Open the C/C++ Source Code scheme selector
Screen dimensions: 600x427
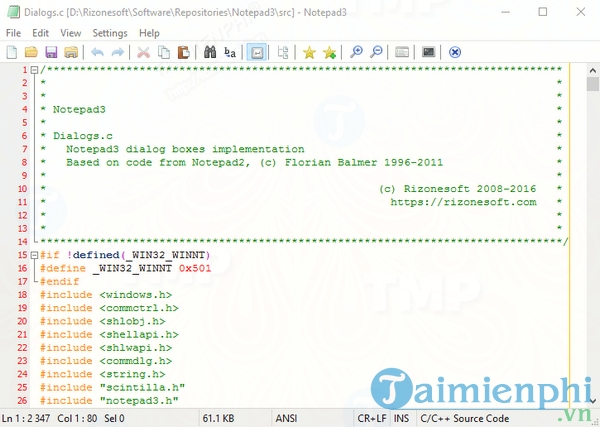(x=465, y=418)
